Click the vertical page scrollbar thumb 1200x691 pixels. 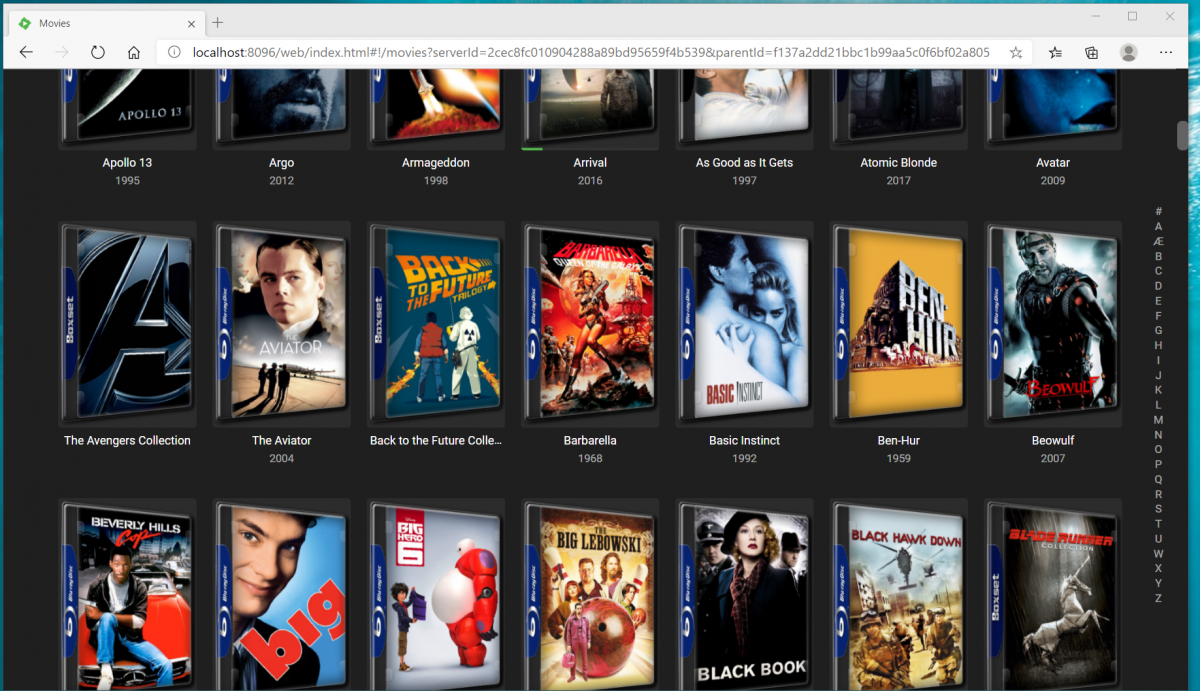[x=1182, y=135]
